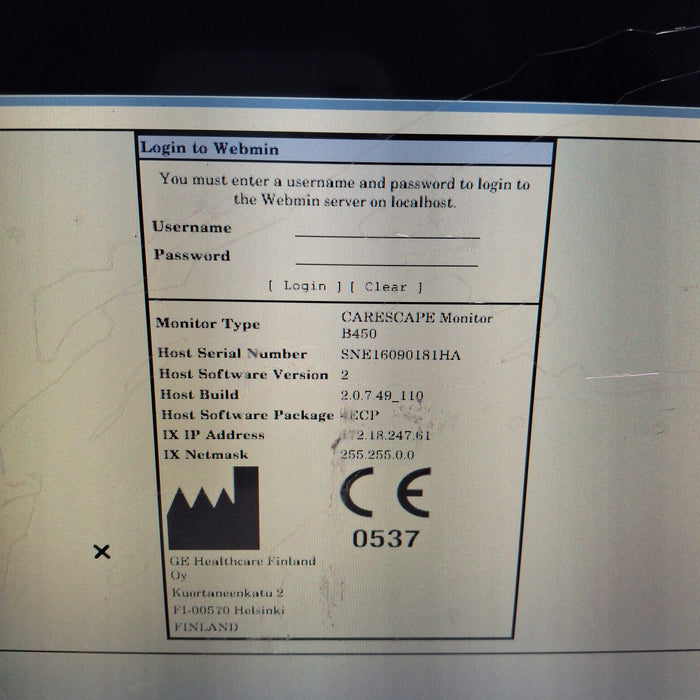
Task: Click the login instruction message text
Action: click(345, 192)
